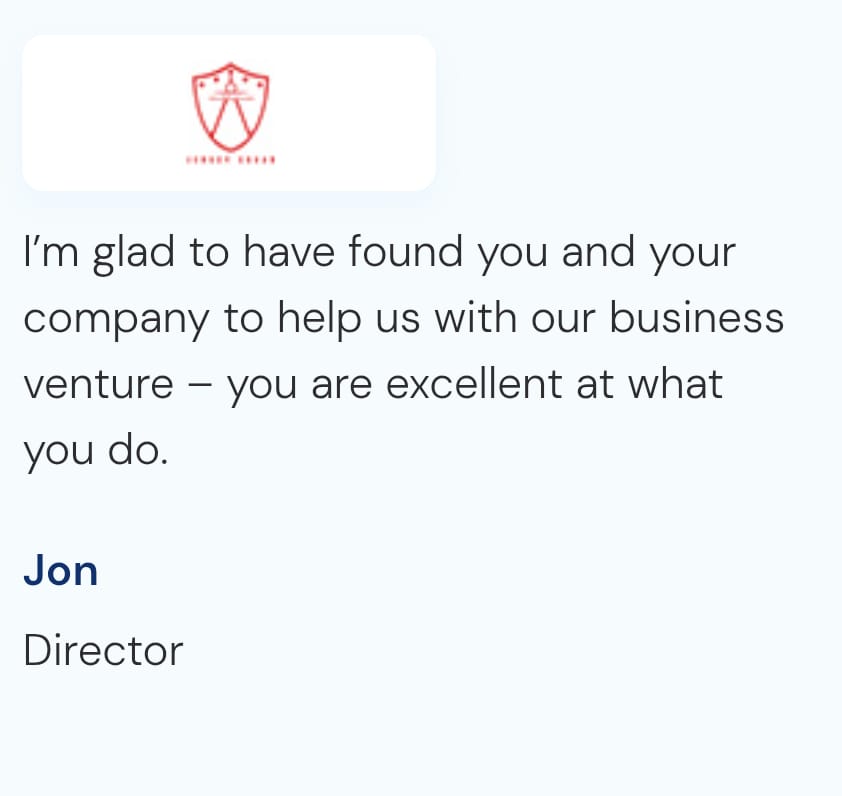842x796 pixels.
Task: Click the Director job title
Action: pos(103,651)
